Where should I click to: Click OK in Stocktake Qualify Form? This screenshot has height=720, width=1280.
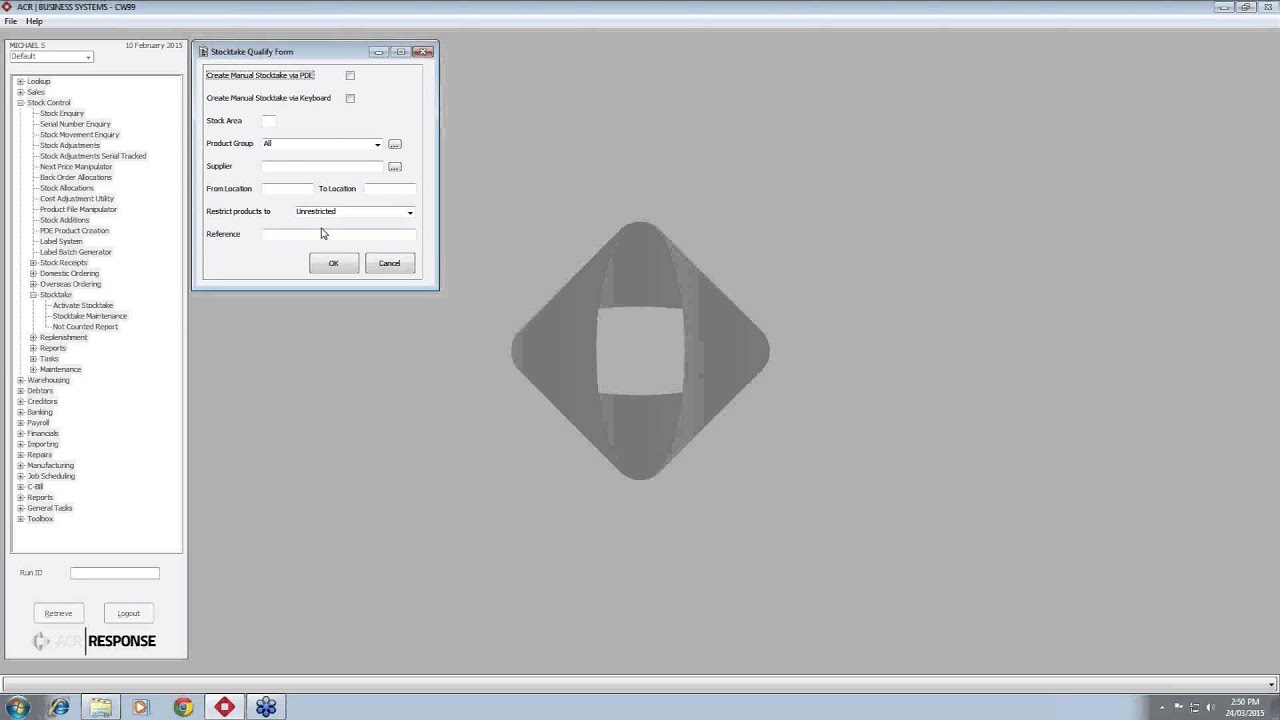pyautogui.click(x=334, y=263)
